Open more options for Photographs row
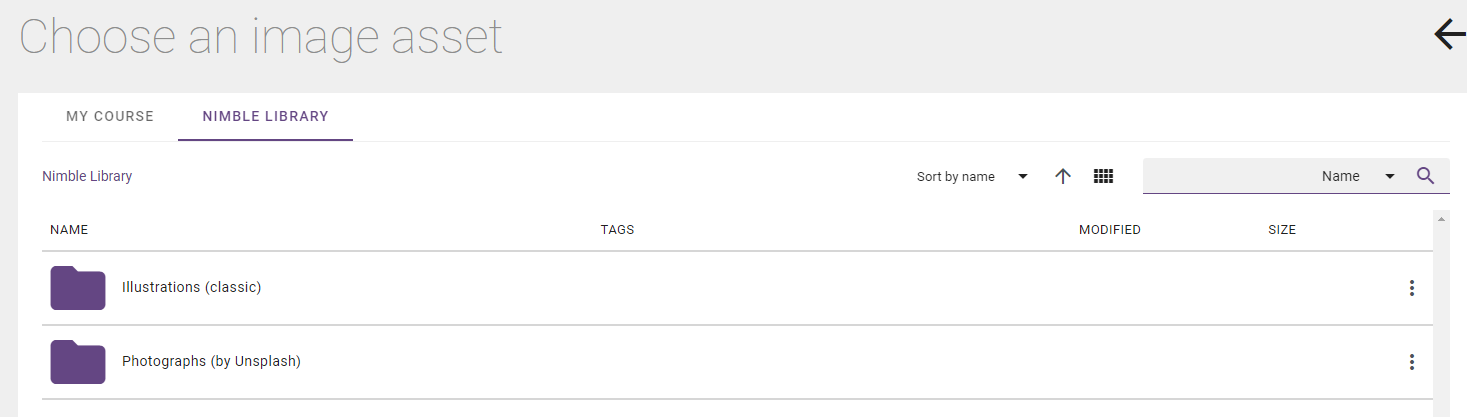Viewport: 1467px width, 417px height. point(1412,362)
